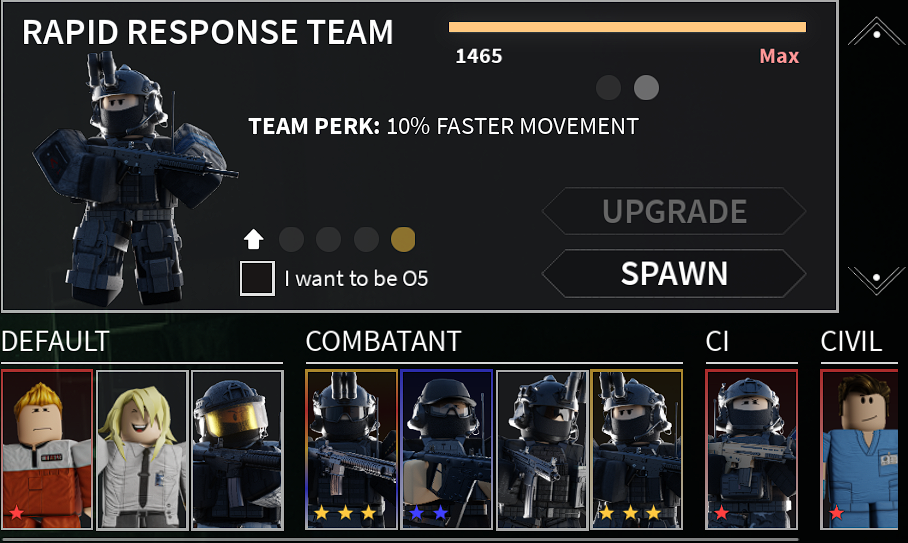
Task: Click the white upward arrow upgrade icon
Action: click(254, 239)
